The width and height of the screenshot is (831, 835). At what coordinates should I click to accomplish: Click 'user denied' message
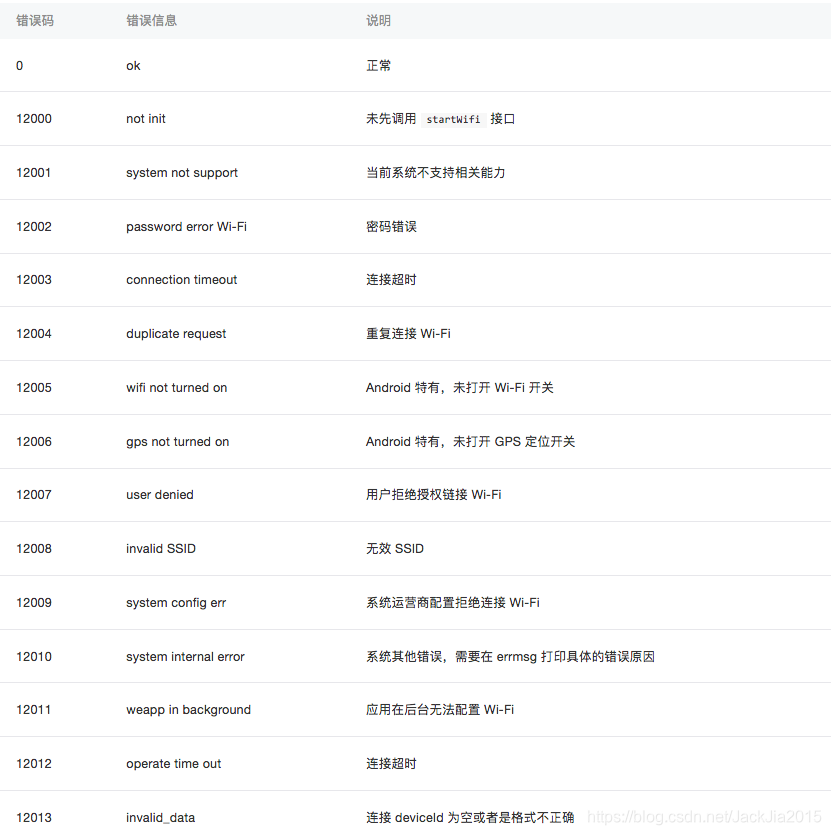pyautogui.click(x=160, y=495)
